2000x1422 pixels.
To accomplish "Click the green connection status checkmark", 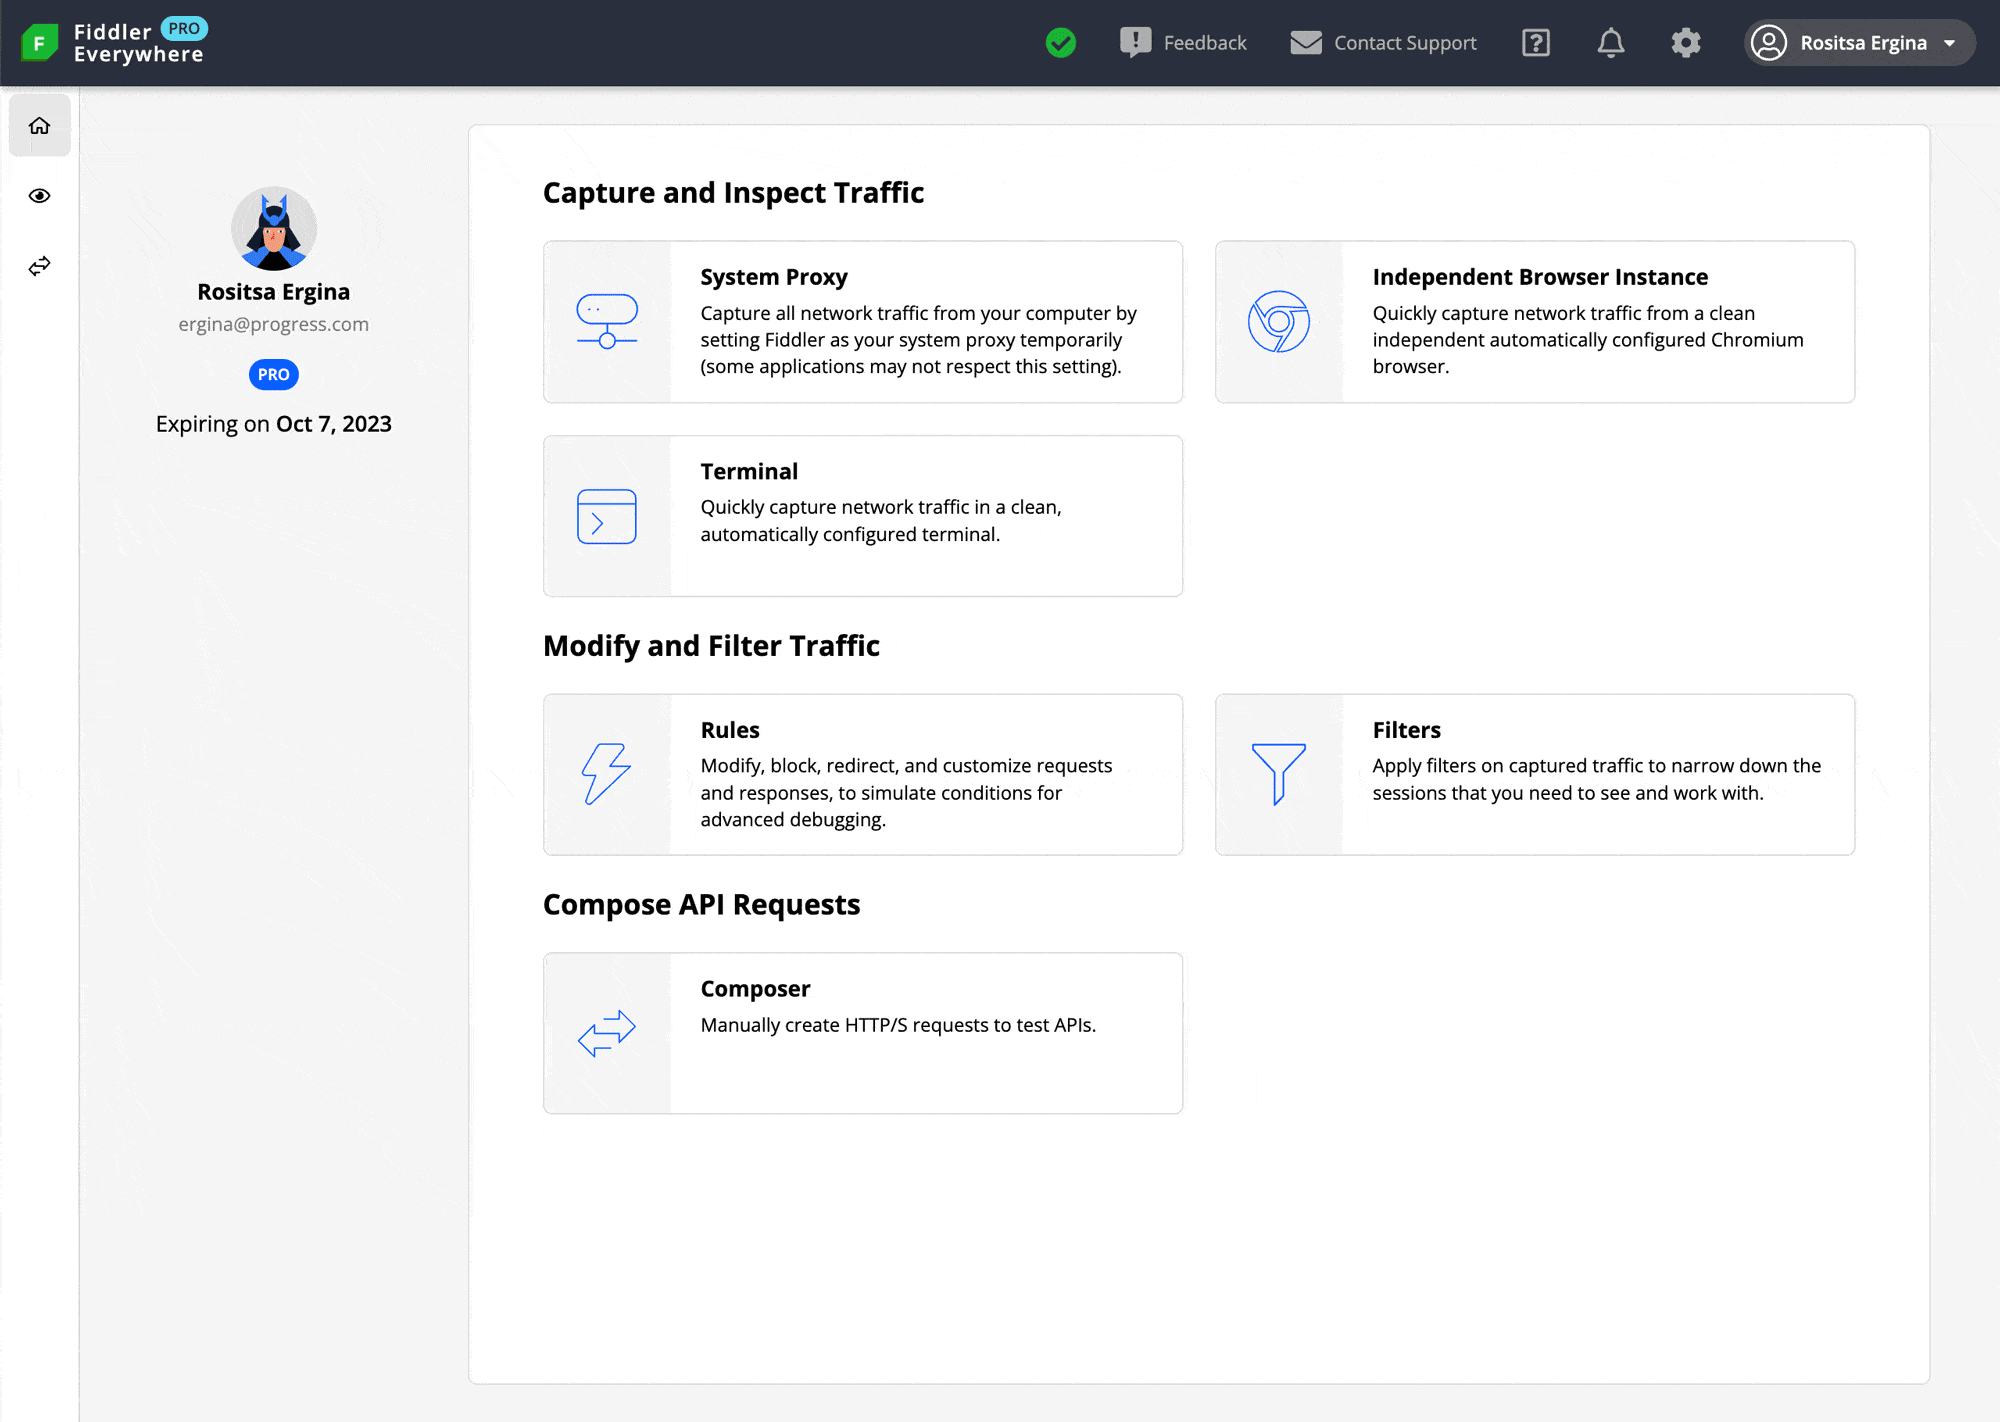I will click(x=1061, y=43).
